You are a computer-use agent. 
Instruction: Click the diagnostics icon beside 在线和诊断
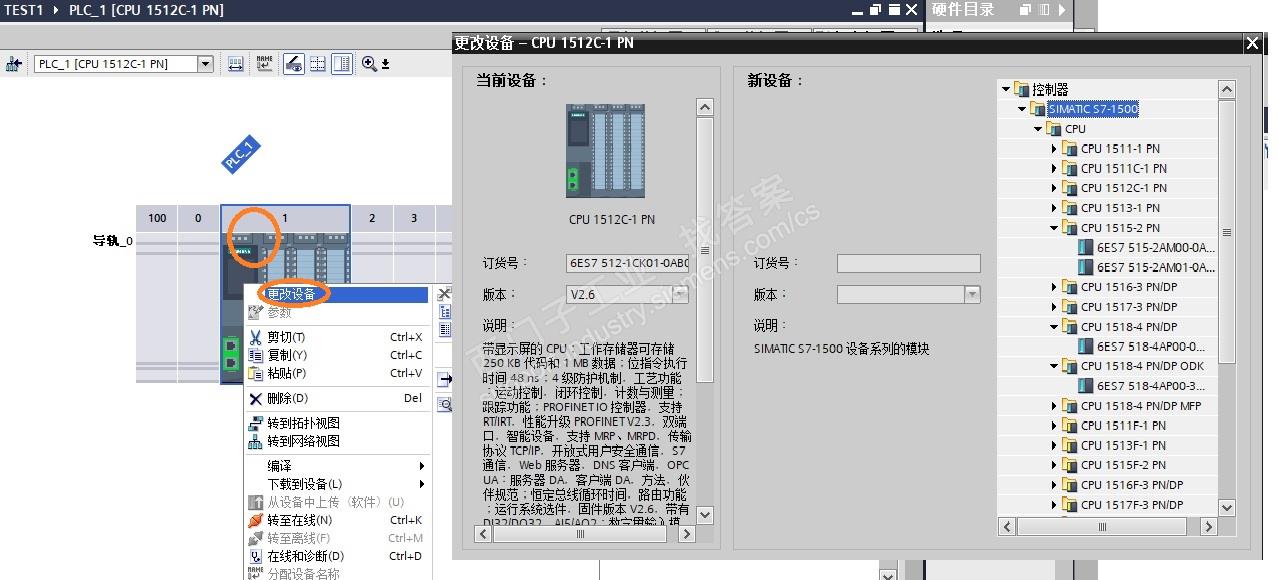point(256,556)
